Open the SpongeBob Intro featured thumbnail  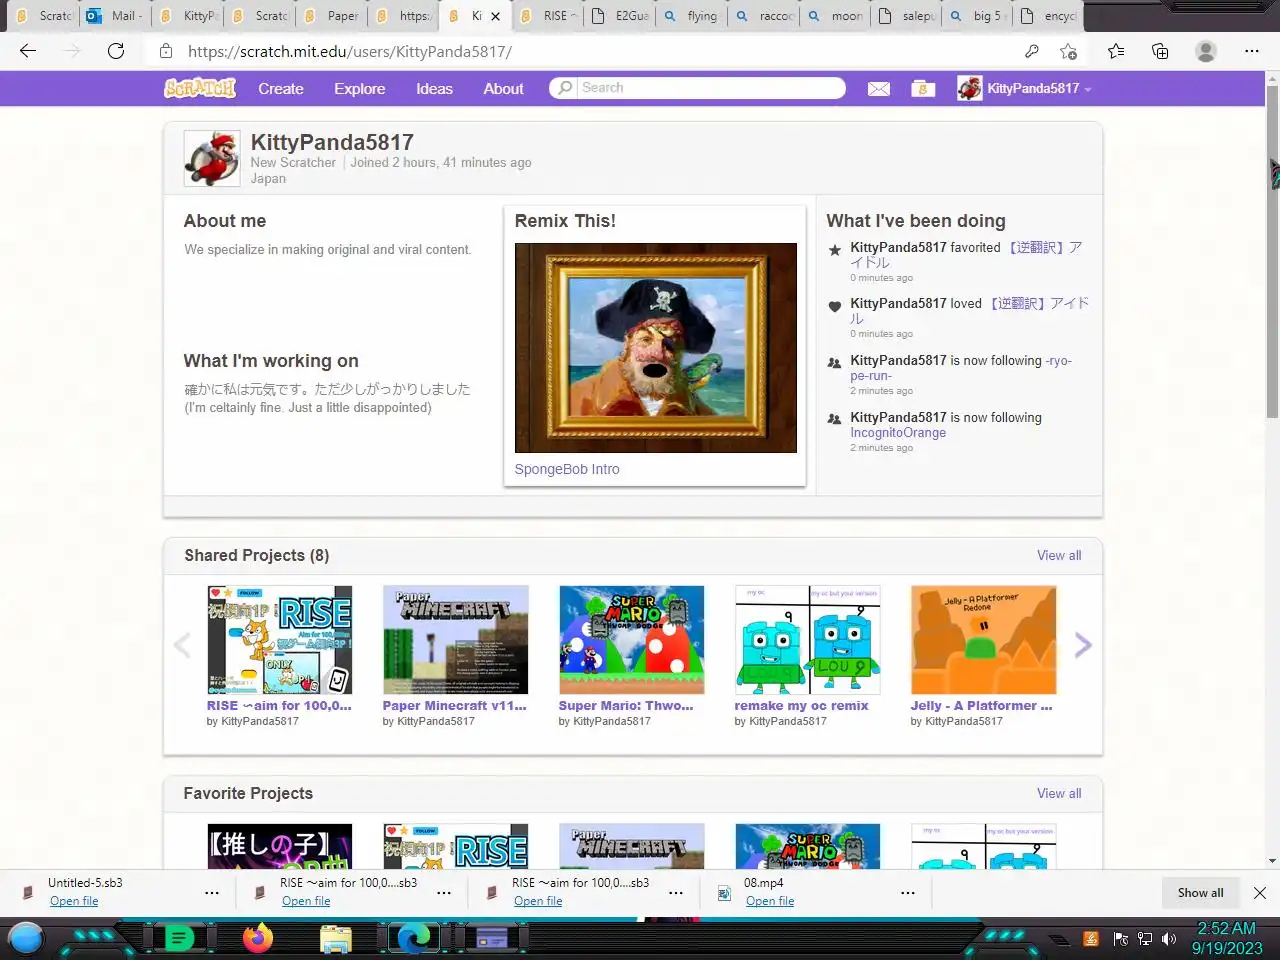656,348
